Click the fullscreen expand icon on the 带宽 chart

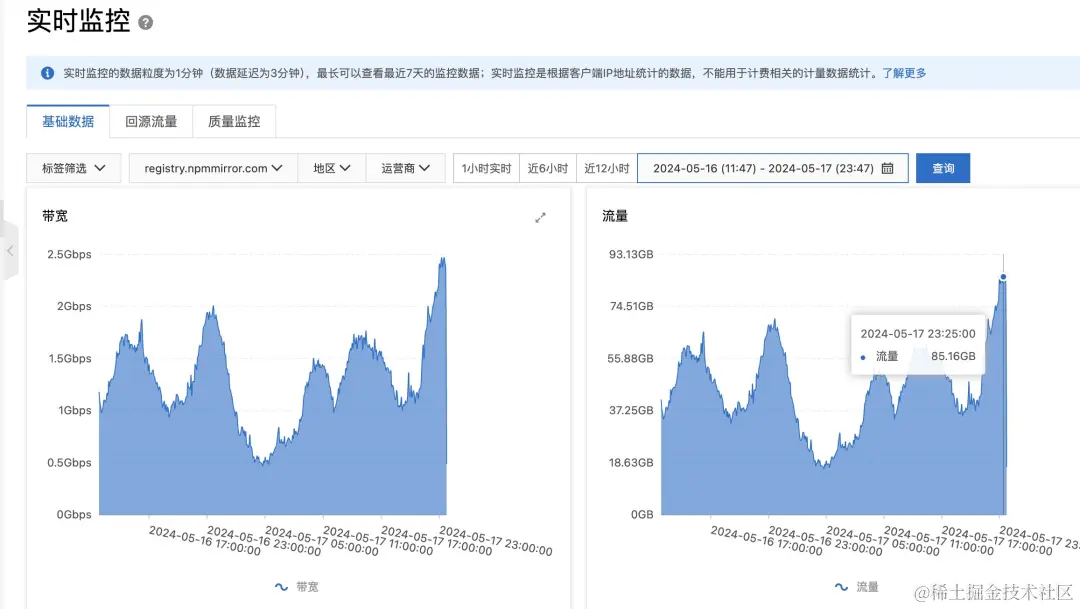[x=541, y=217]
